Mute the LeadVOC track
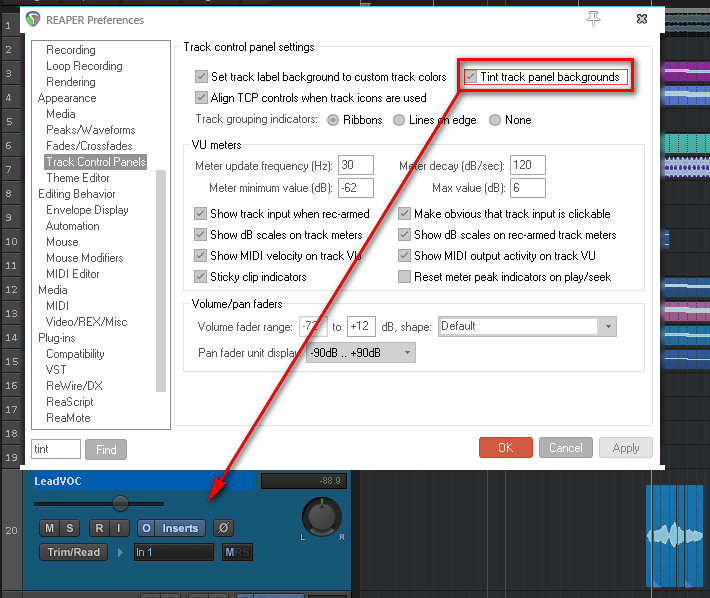The height and width of the screenshot is (598, 710). [x=50, y=528]
